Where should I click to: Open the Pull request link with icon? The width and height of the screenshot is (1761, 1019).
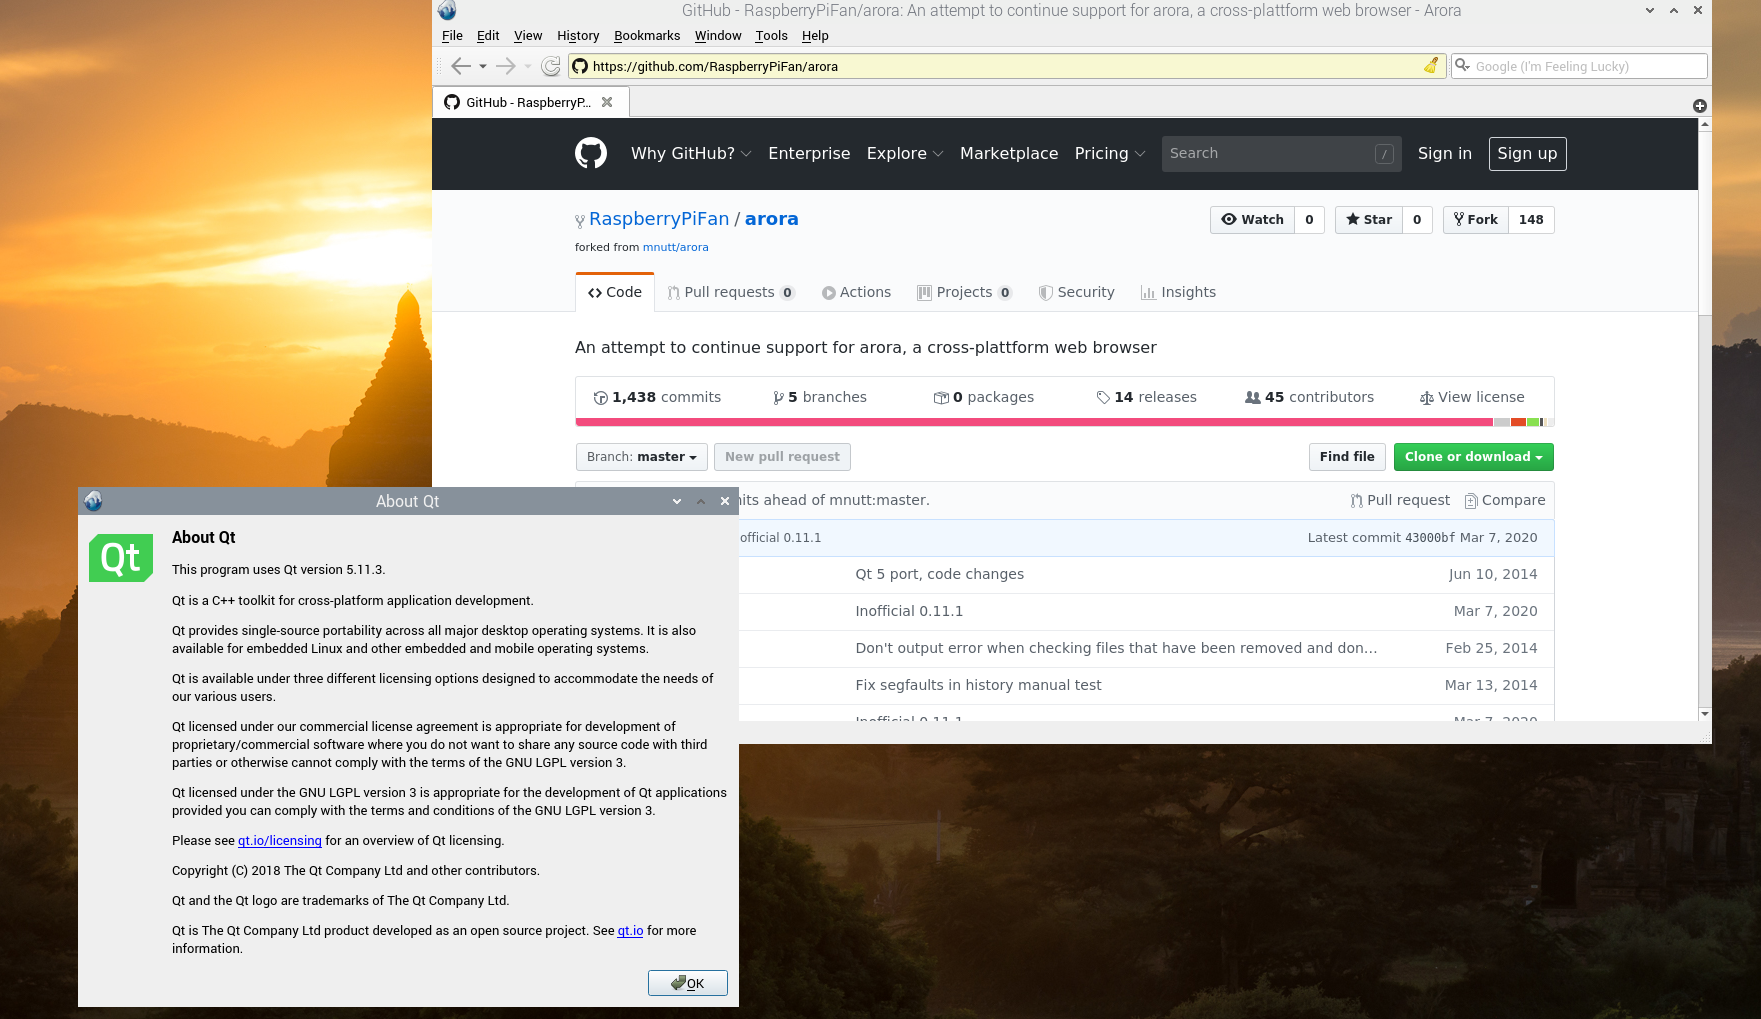[x=1400, y=500]
